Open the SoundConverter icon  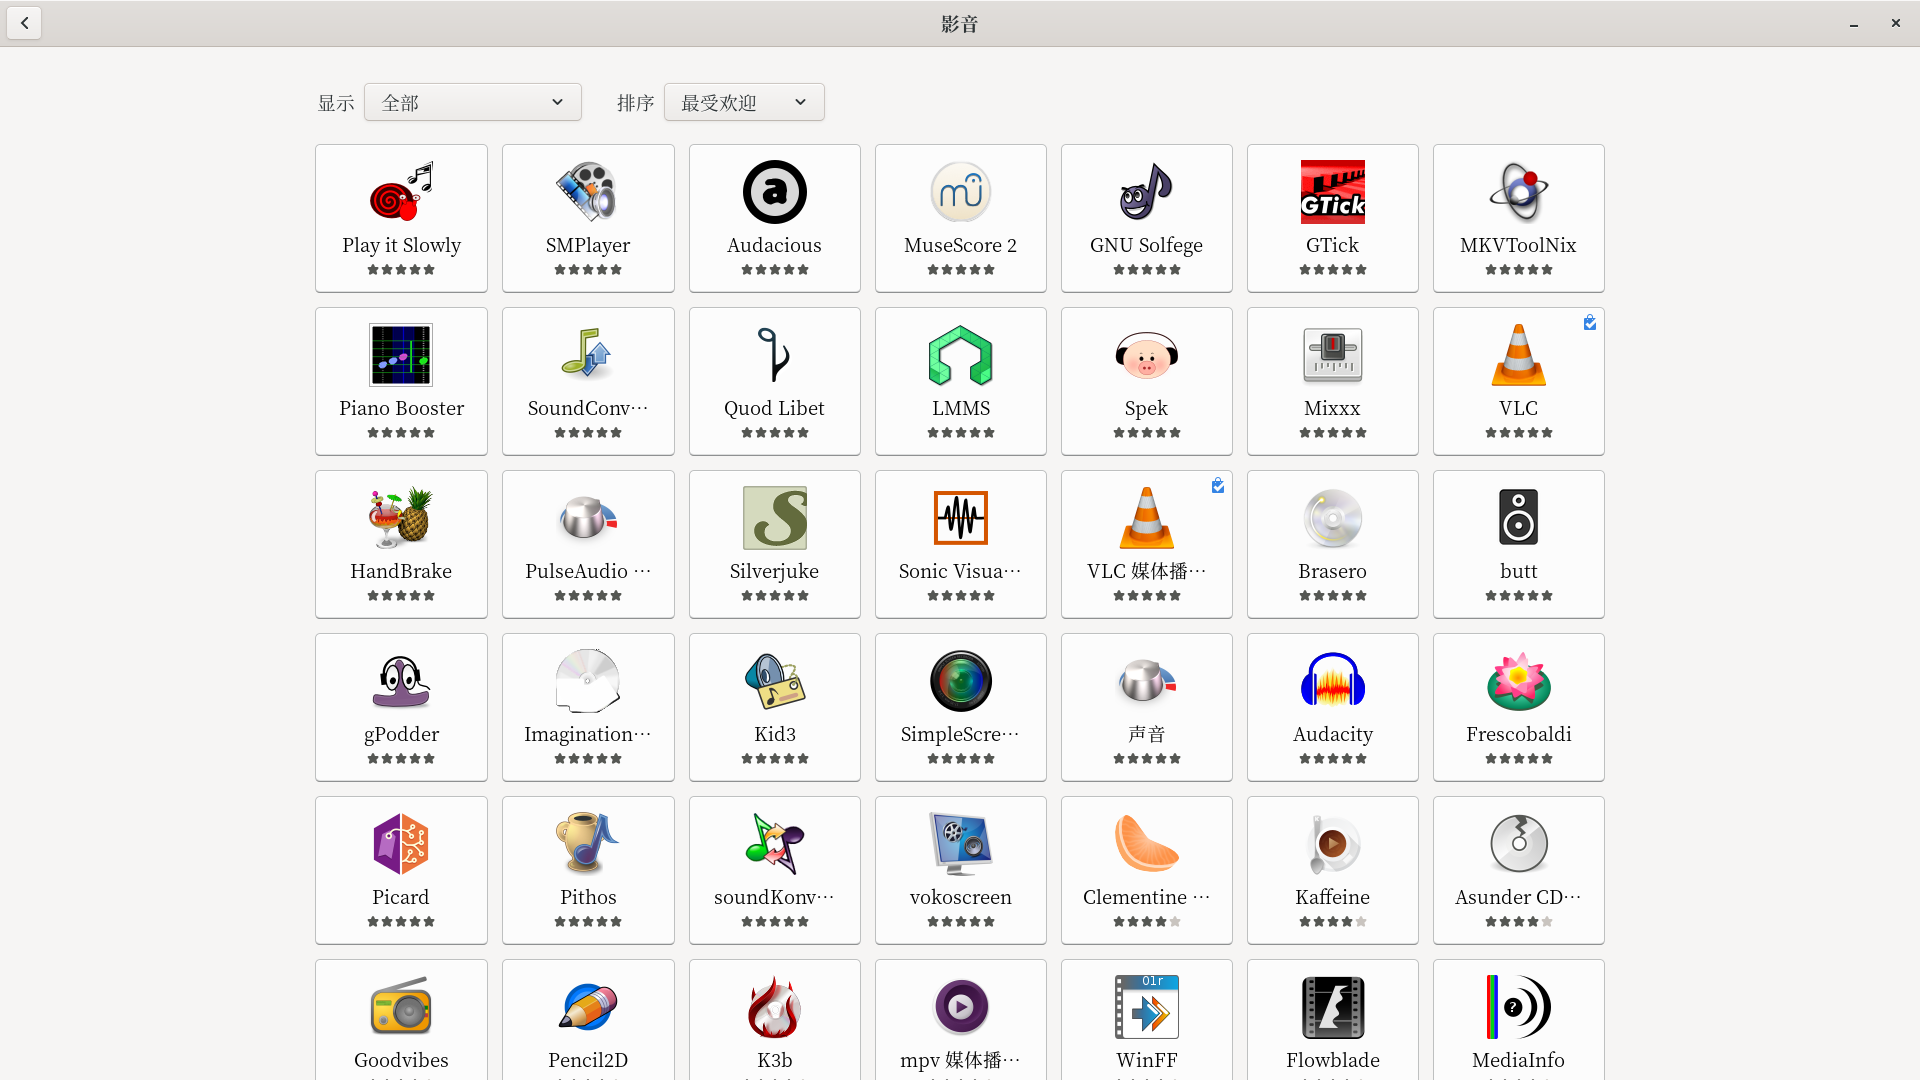pyautogui.click(x=588, y=354)
